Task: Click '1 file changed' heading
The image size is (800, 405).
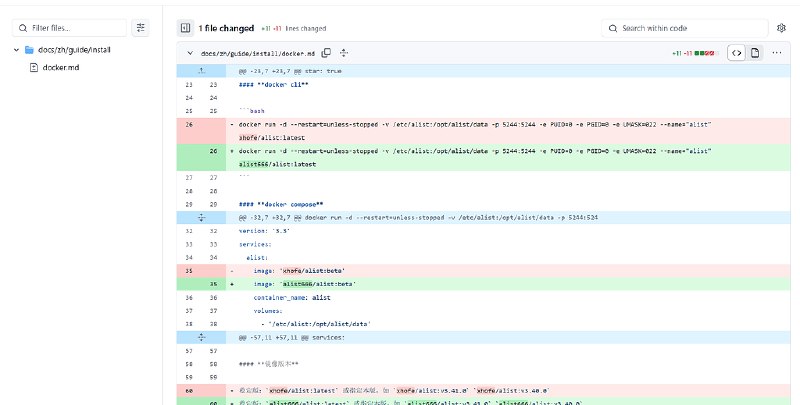Action: (226, 28)
